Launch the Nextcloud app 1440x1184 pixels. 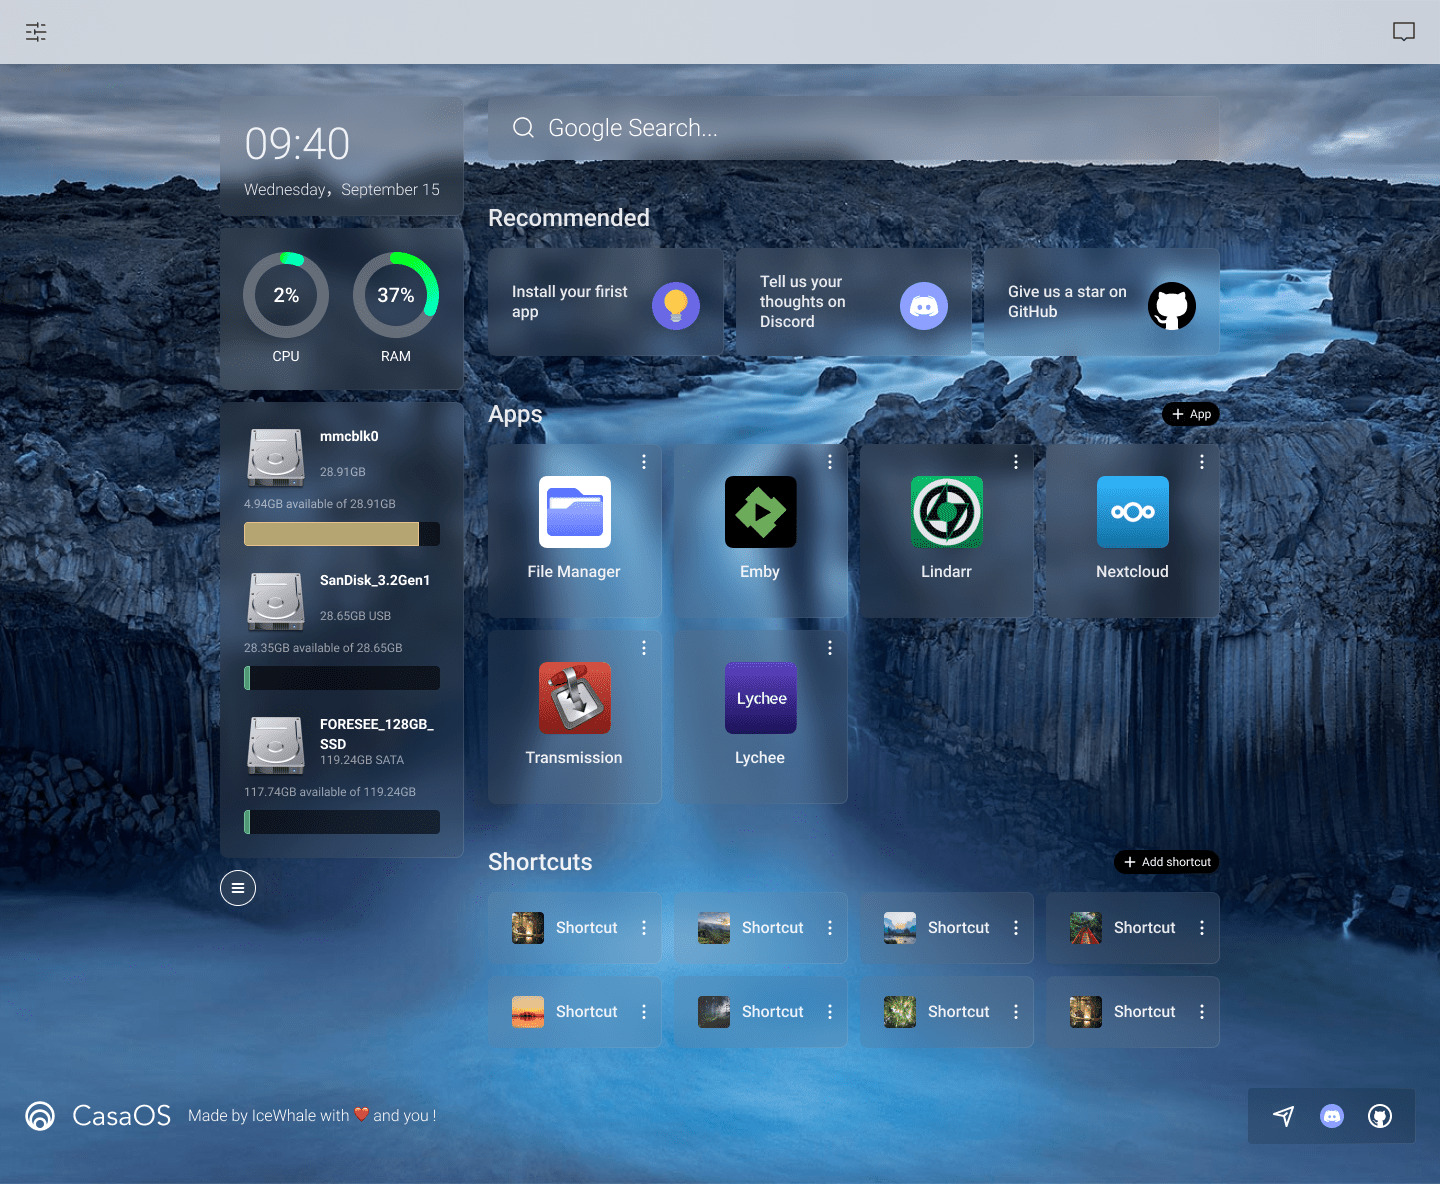(x=1132, y=513)
